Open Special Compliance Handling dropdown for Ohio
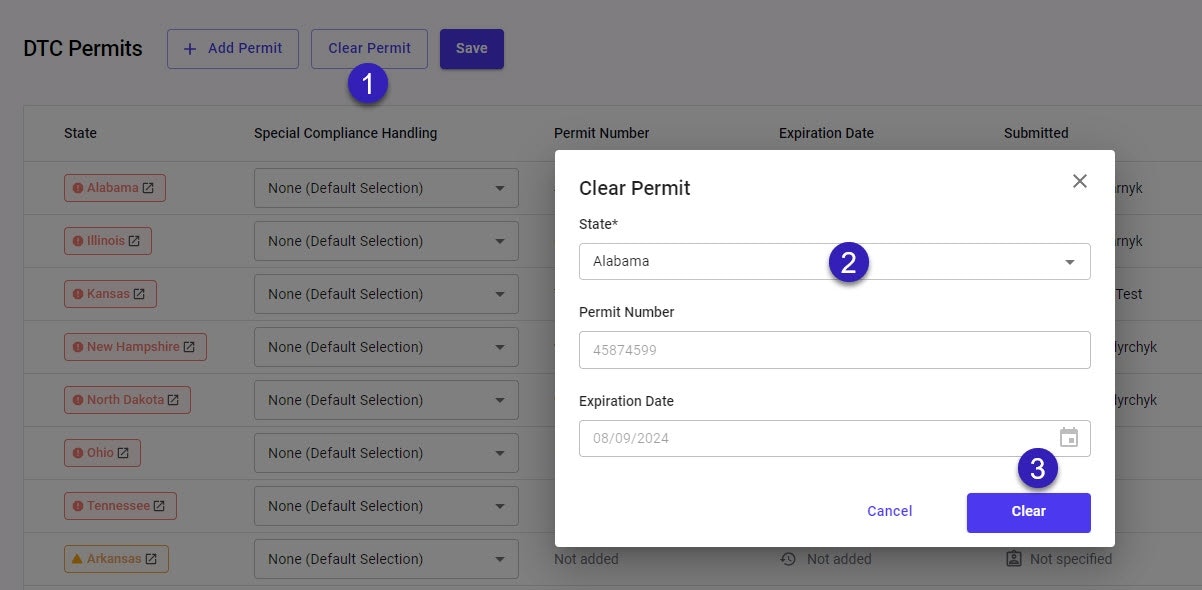The width and height of the screenshot is (1202, 590). click(x=386, y=453)
